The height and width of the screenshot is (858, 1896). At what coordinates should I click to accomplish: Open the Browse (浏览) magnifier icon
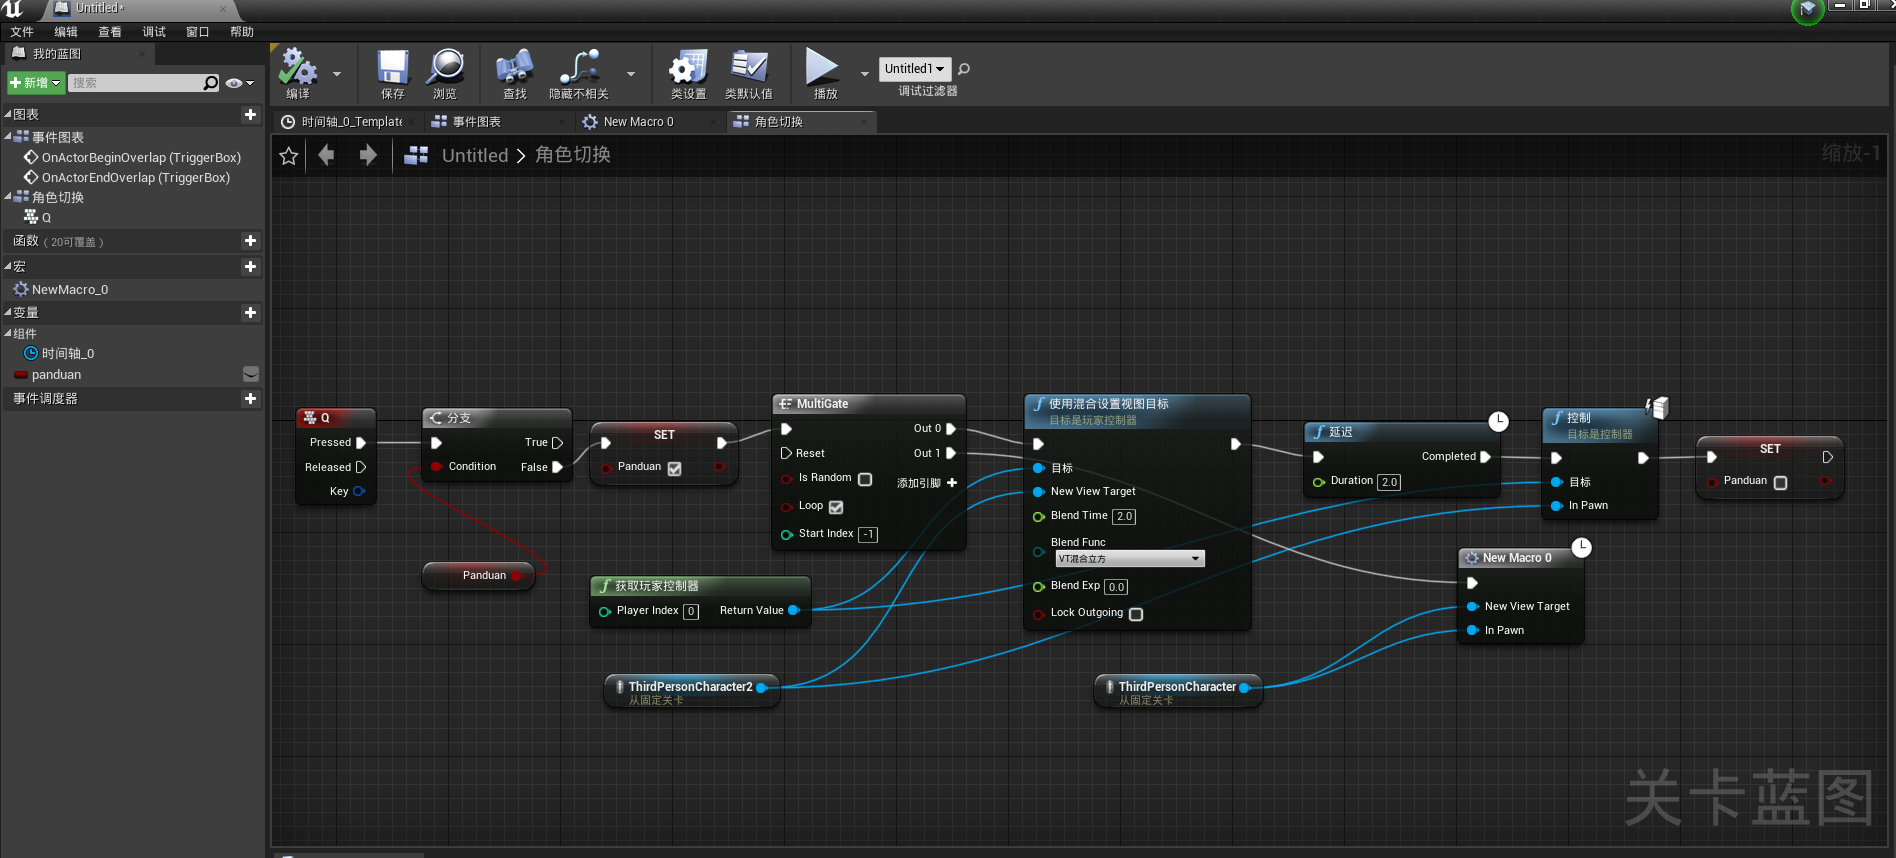[445, 68]
